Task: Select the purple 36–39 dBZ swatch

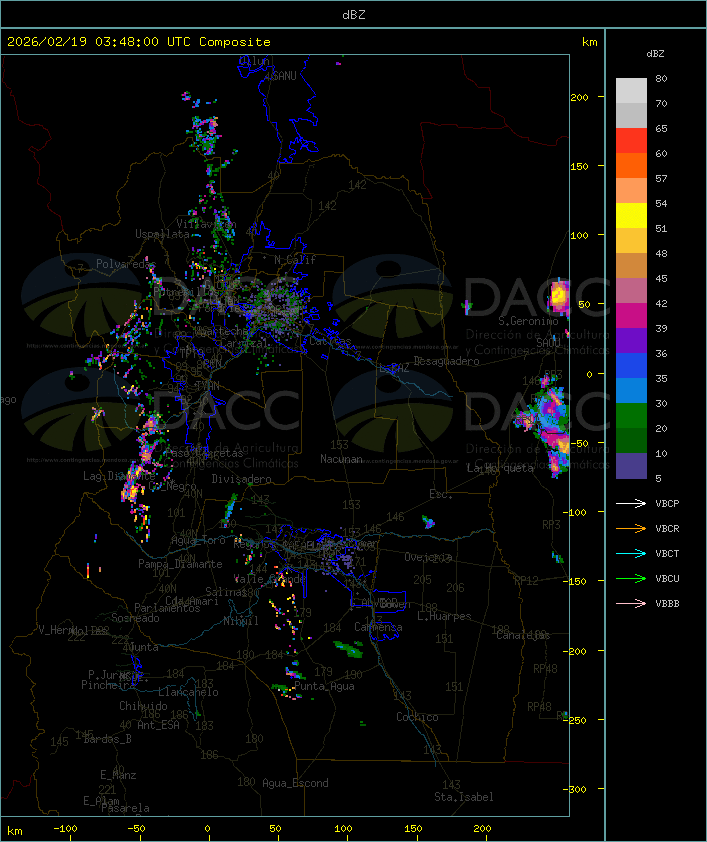Action: [x=631, y=340]
